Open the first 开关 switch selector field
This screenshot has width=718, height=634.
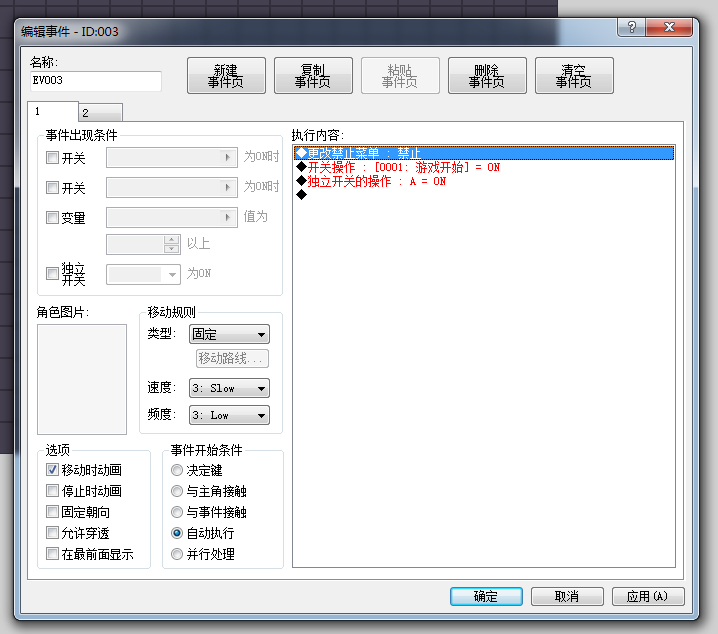click(172, 157)
